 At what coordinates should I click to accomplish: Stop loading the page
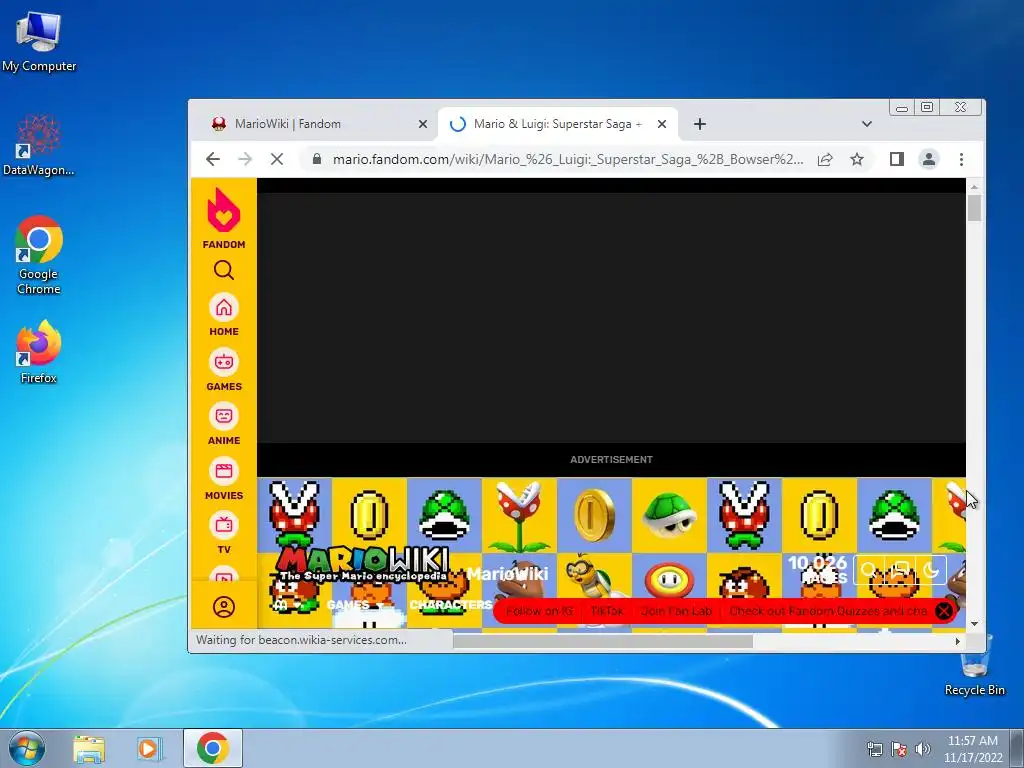[x=277, y=159]
